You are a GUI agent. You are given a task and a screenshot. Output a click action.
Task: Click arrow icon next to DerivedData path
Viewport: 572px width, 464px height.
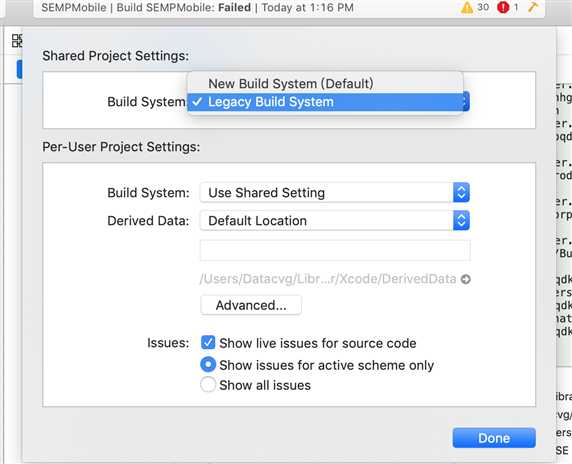[x=466, y=279]
